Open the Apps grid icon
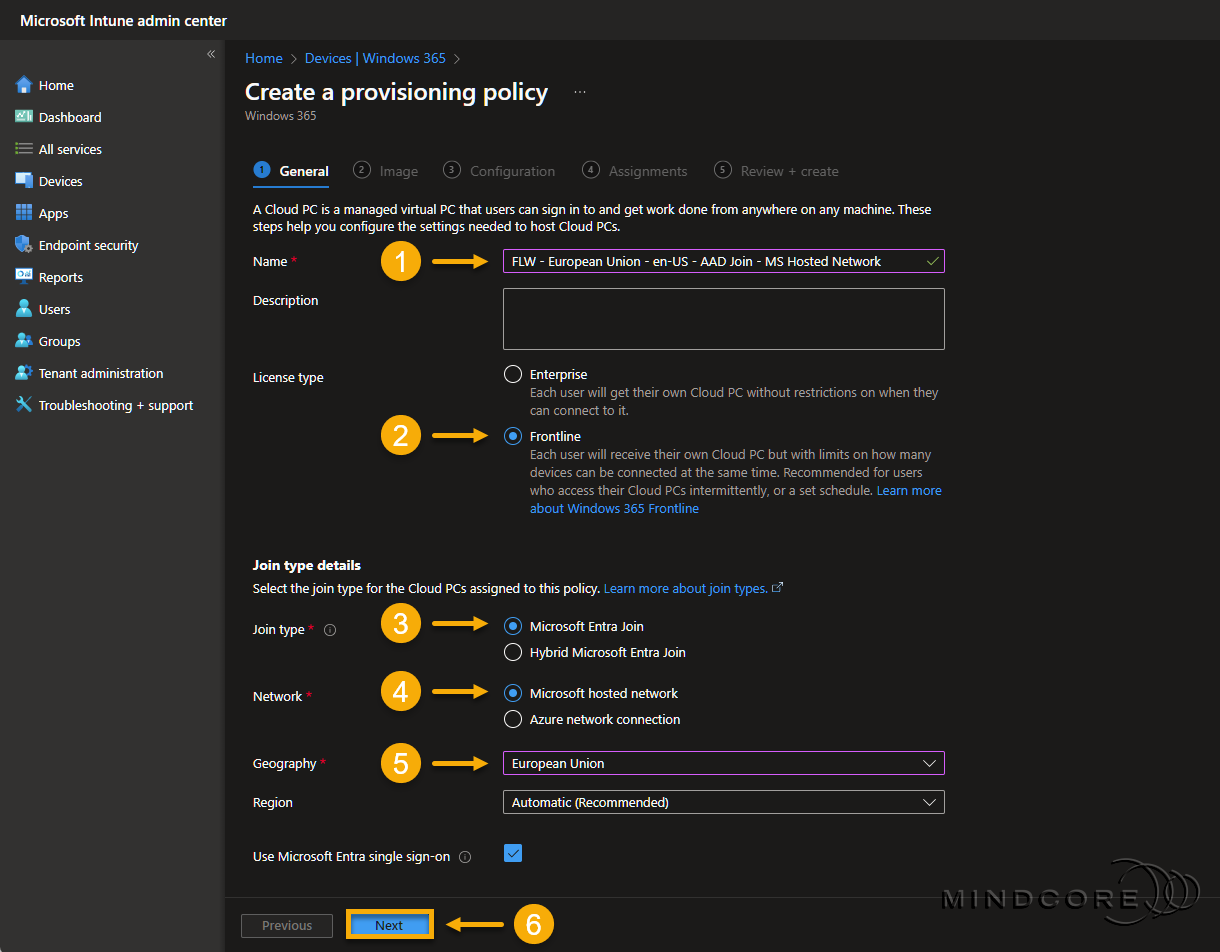 coord(24,213)
